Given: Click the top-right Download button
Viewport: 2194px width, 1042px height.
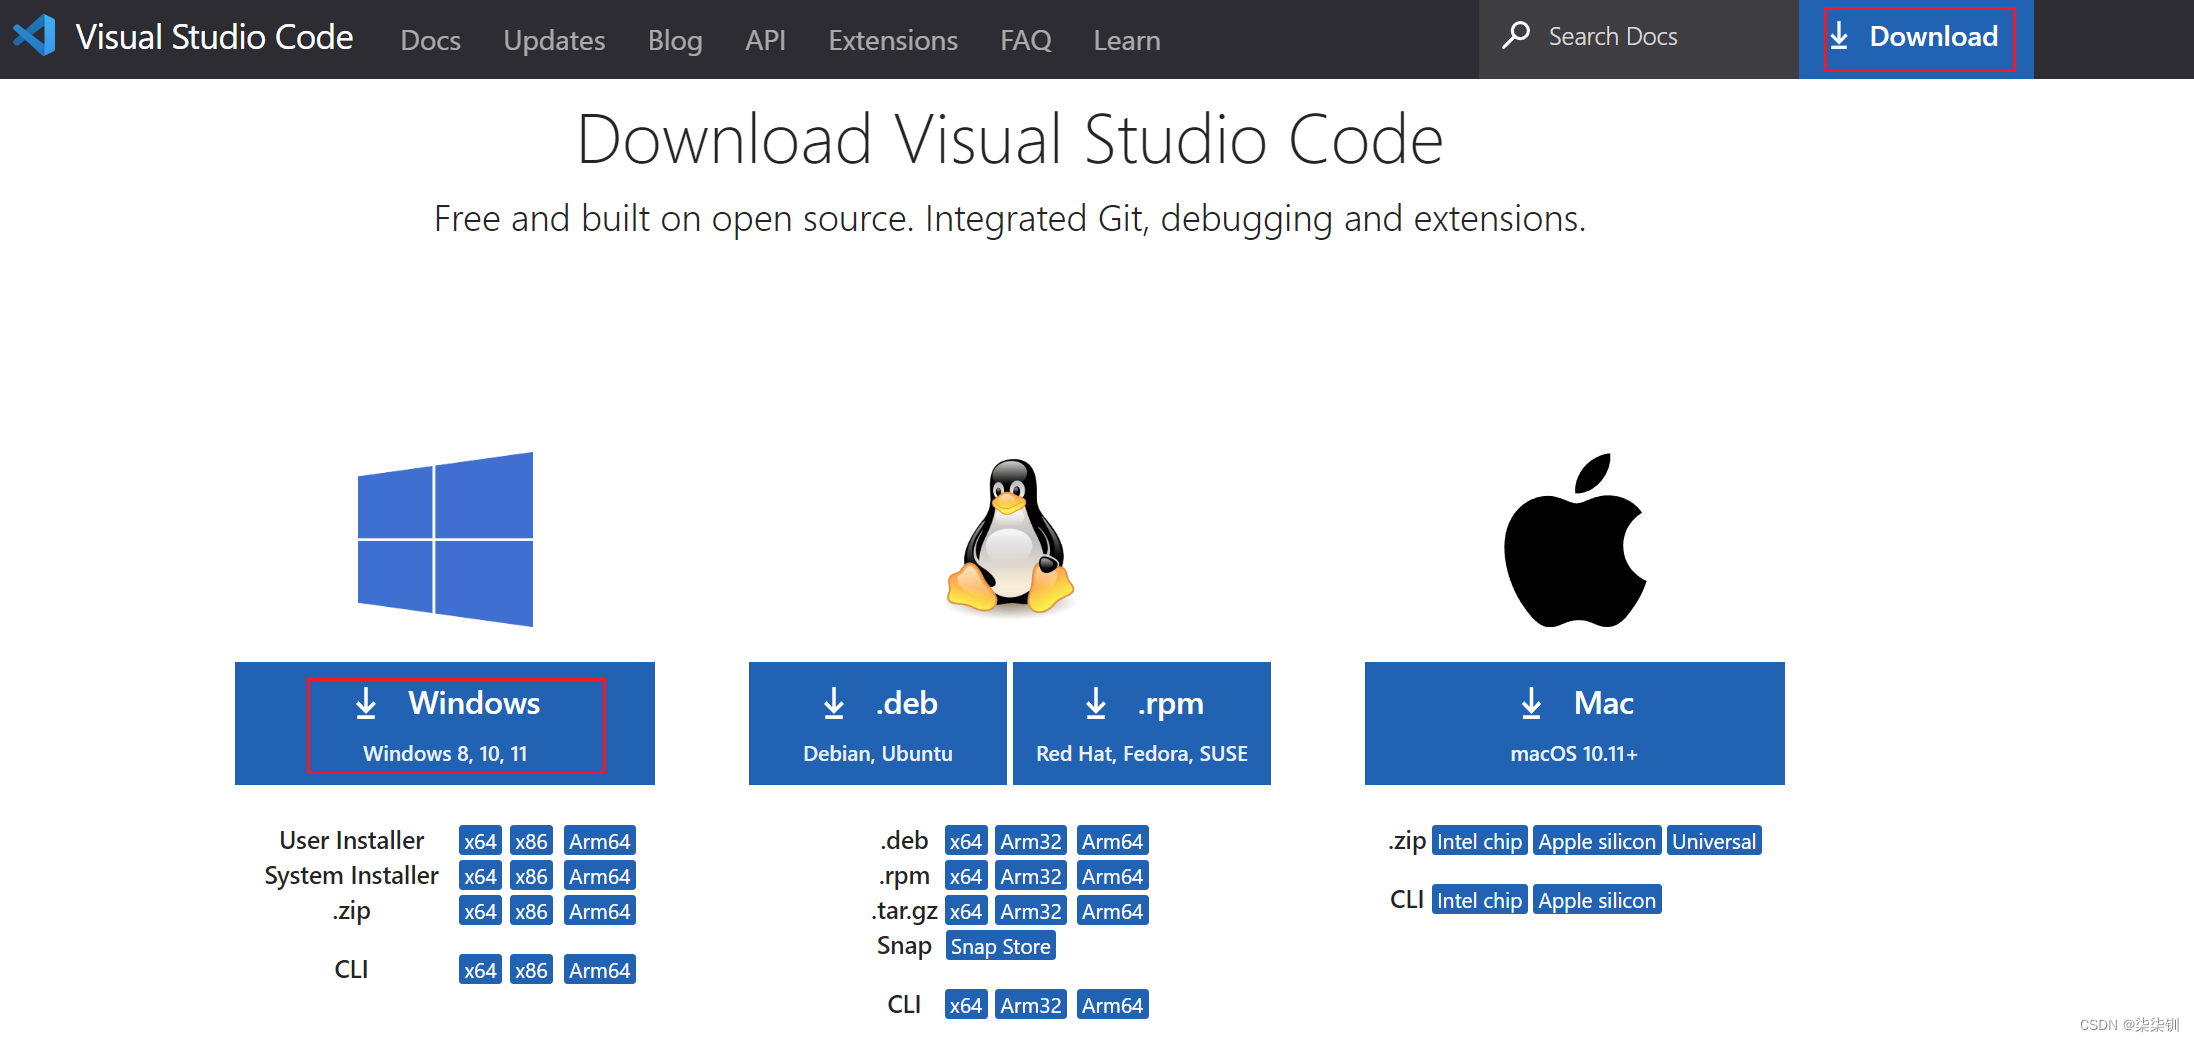Looking at the screenshot, I should click(1916, 38).
